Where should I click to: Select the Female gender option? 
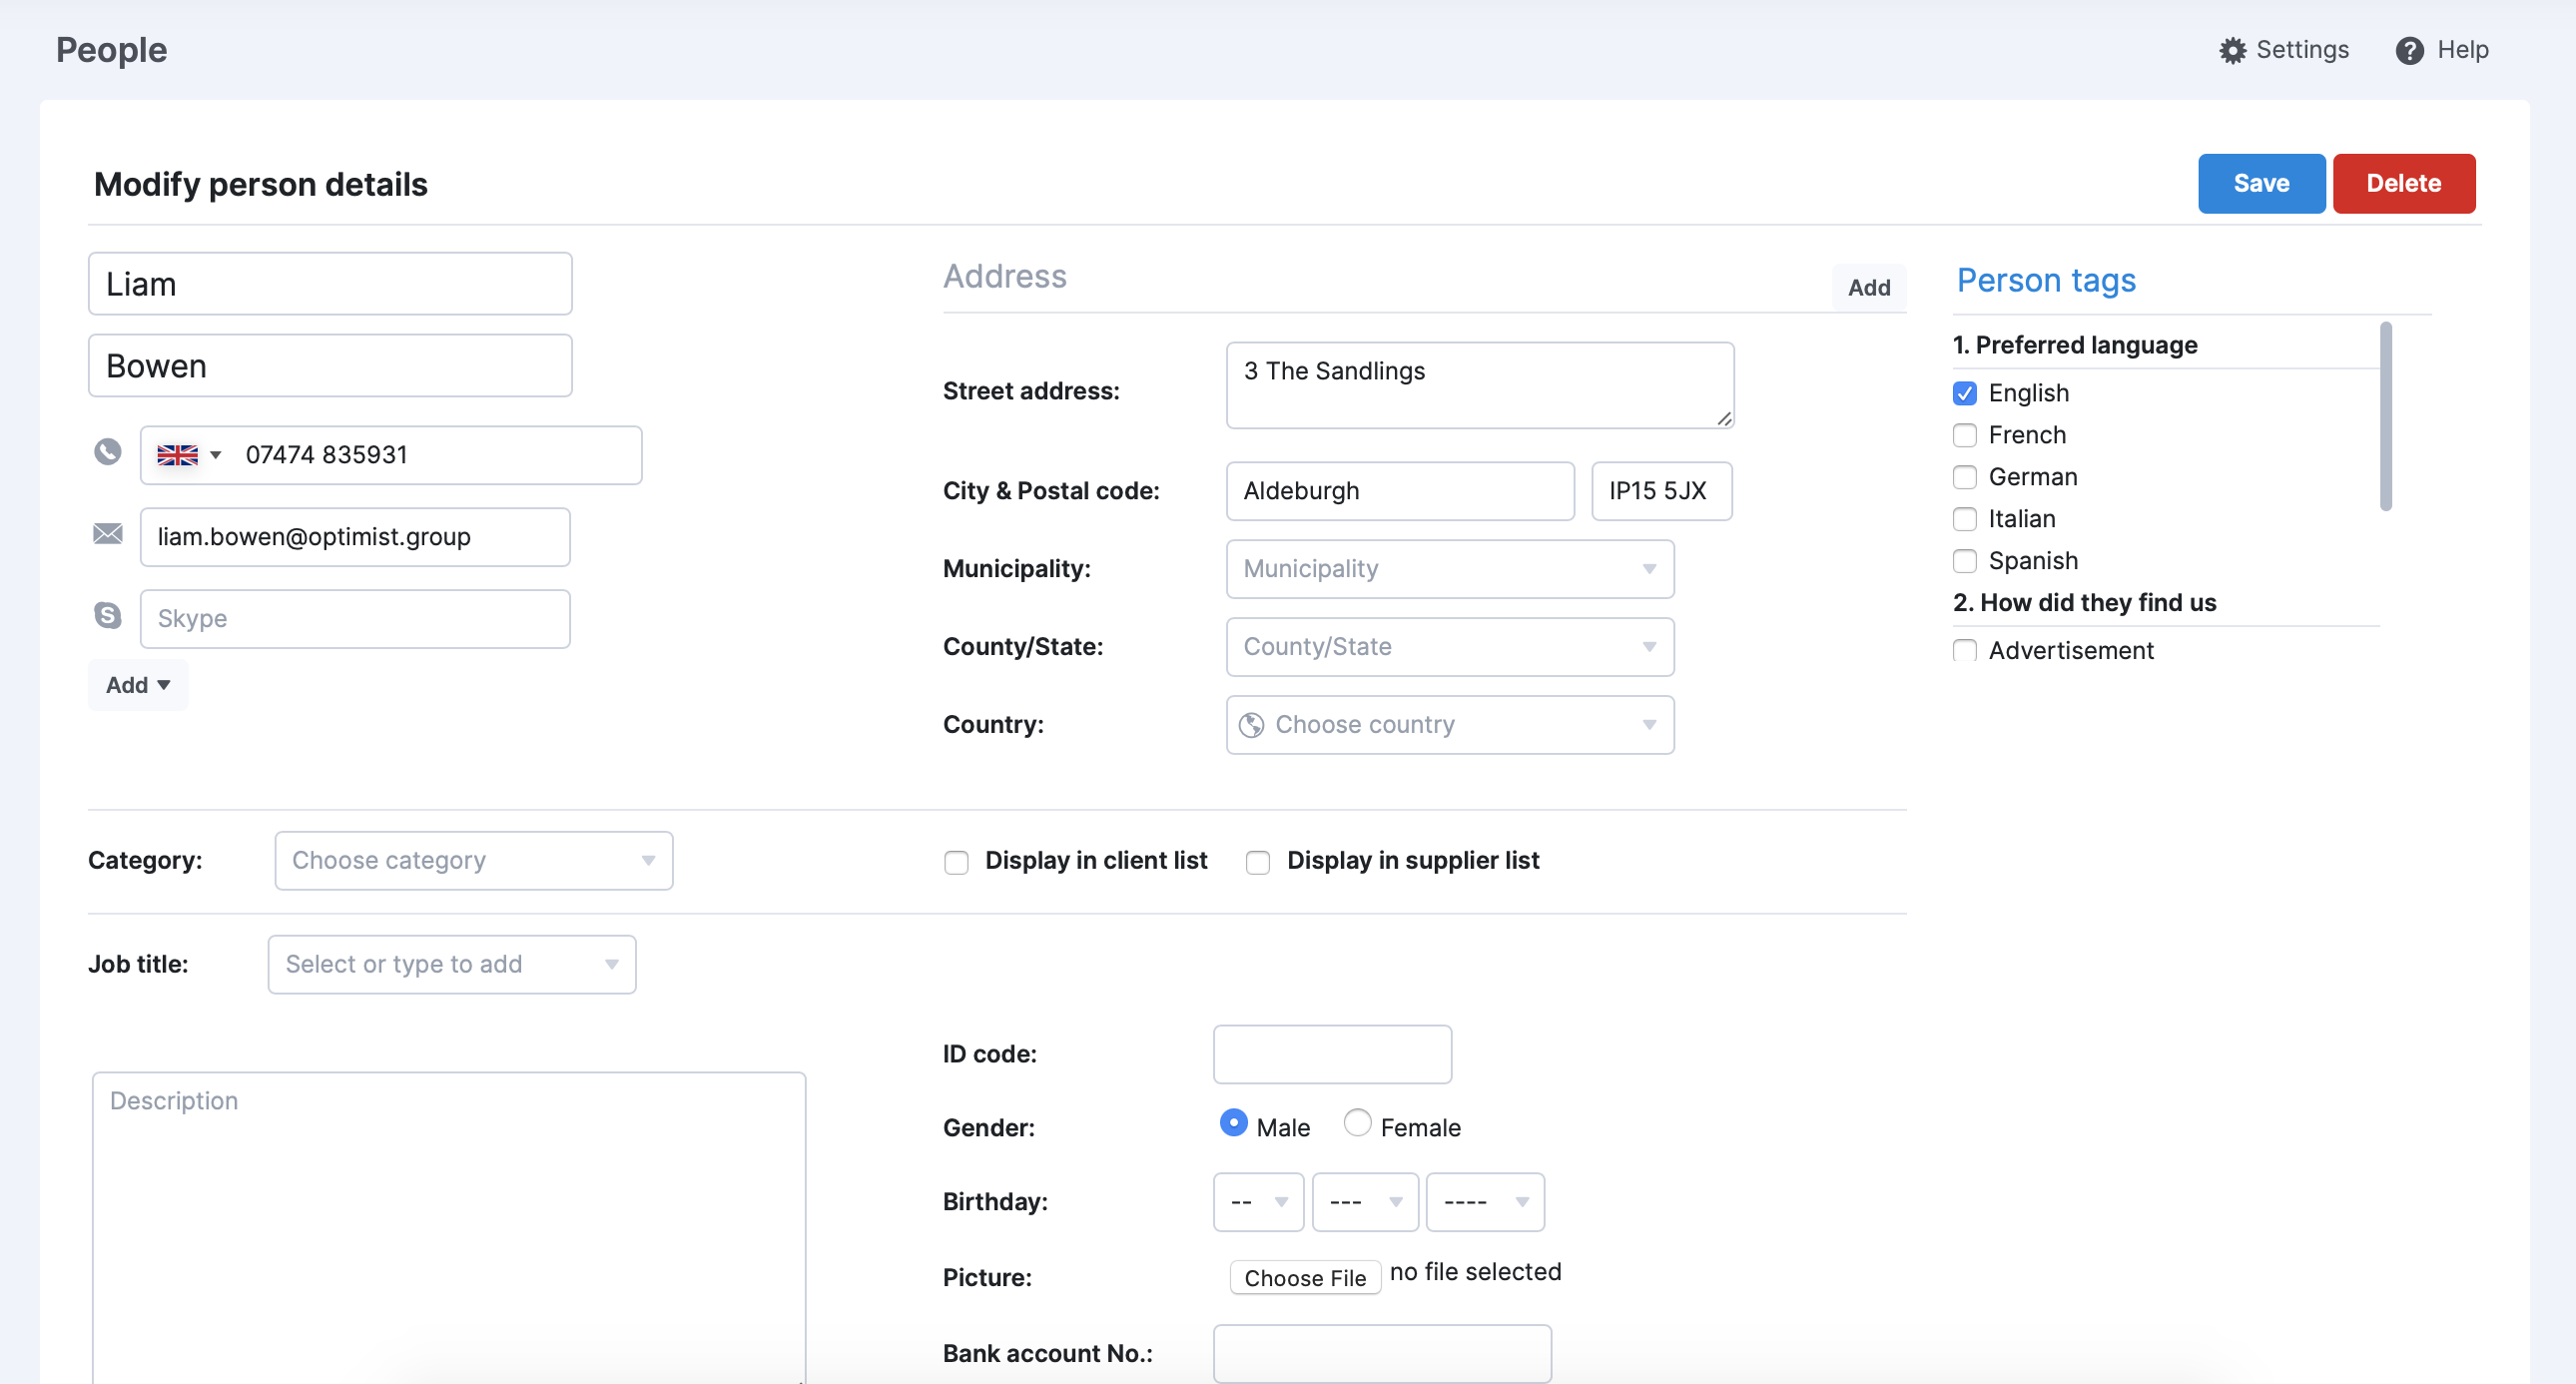tap(1357, 1123)
